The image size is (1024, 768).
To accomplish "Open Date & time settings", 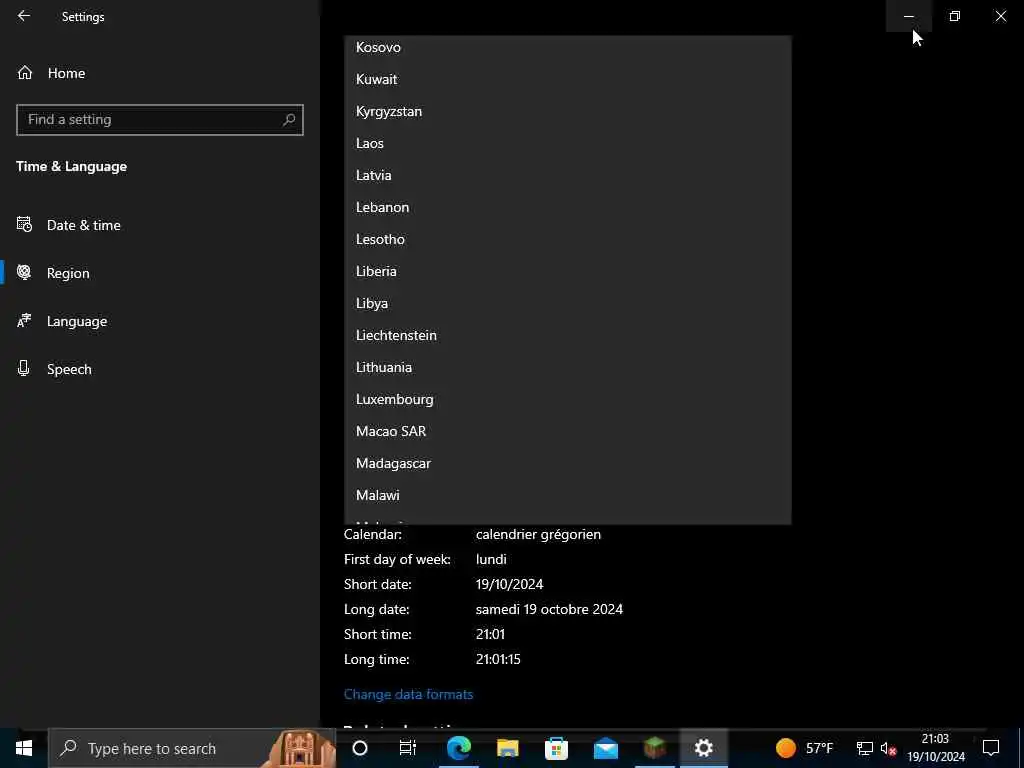I will (x=160, y=225).
